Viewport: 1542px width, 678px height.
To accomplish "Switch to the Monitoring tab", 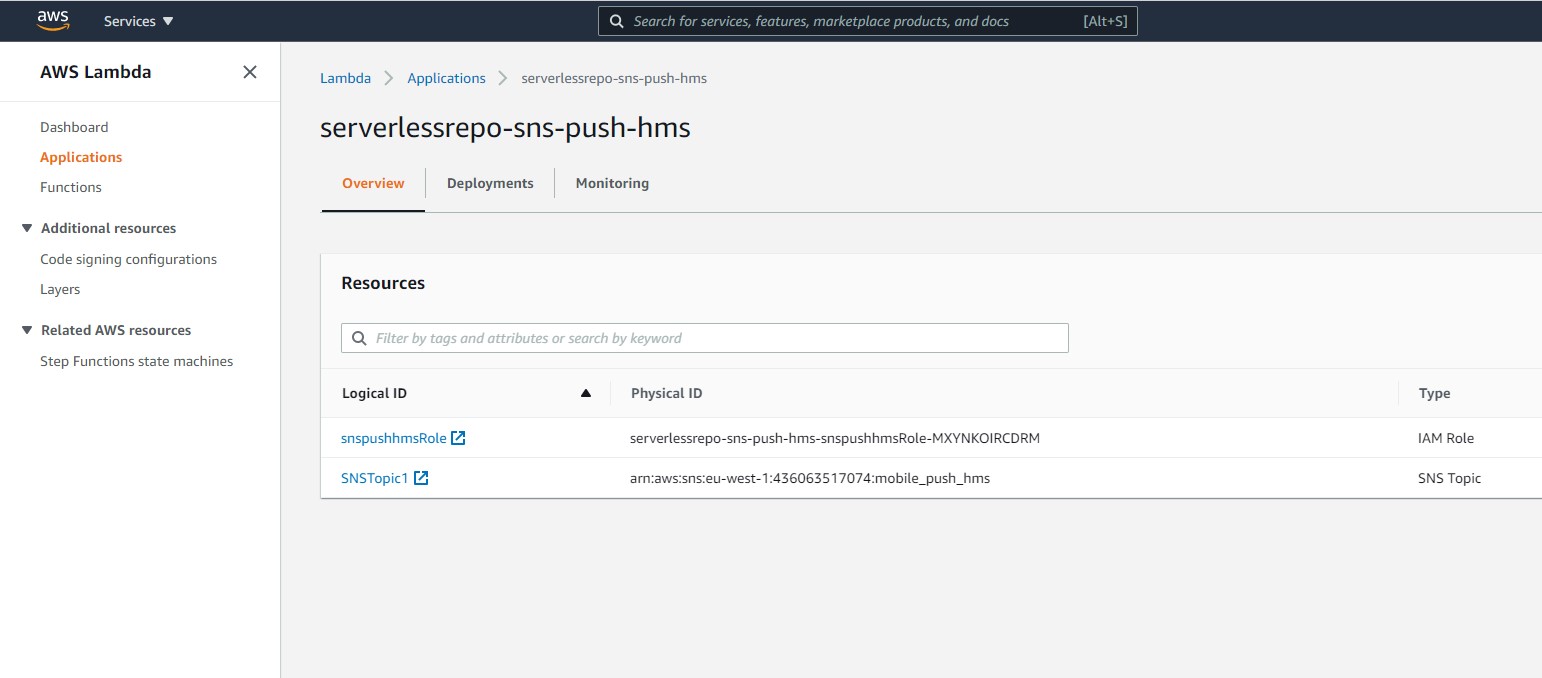I will tap(611, 183).
